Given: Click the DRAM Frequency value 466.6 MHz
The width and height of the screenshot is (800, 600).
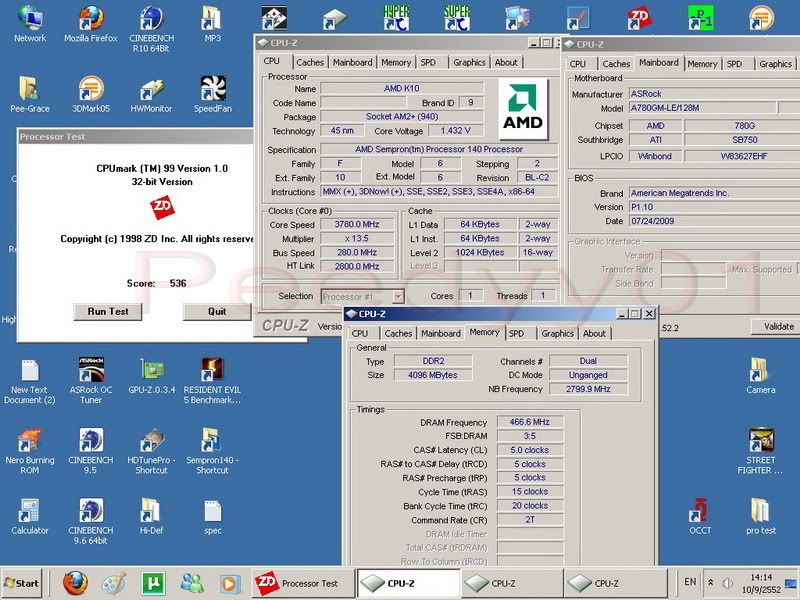Looking at the screenshot, I should [x=530, y=422].
